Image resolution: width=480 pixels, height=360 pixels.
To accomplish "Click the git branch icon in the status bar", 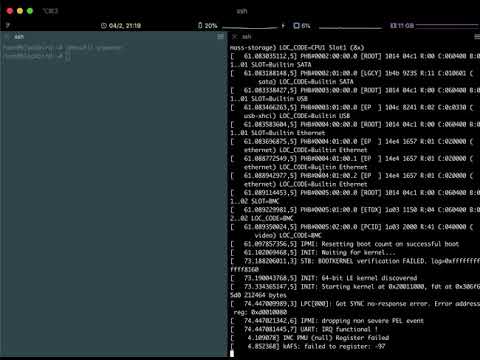I will [8, 25].
